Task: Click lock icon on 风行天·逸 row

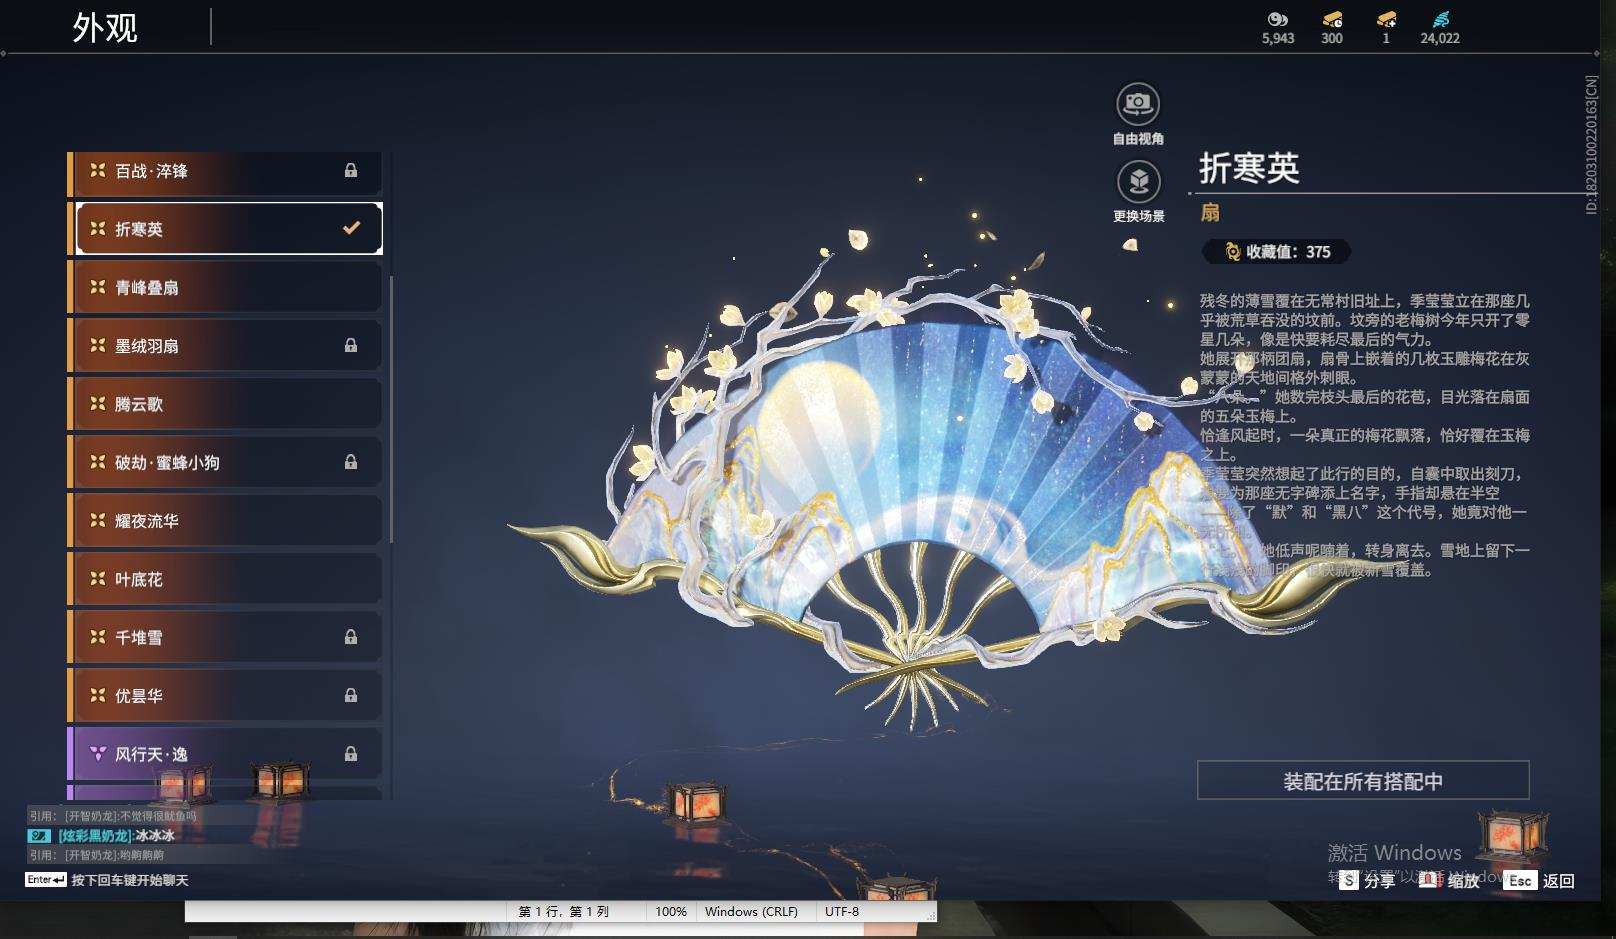Action: pos(351,753)
